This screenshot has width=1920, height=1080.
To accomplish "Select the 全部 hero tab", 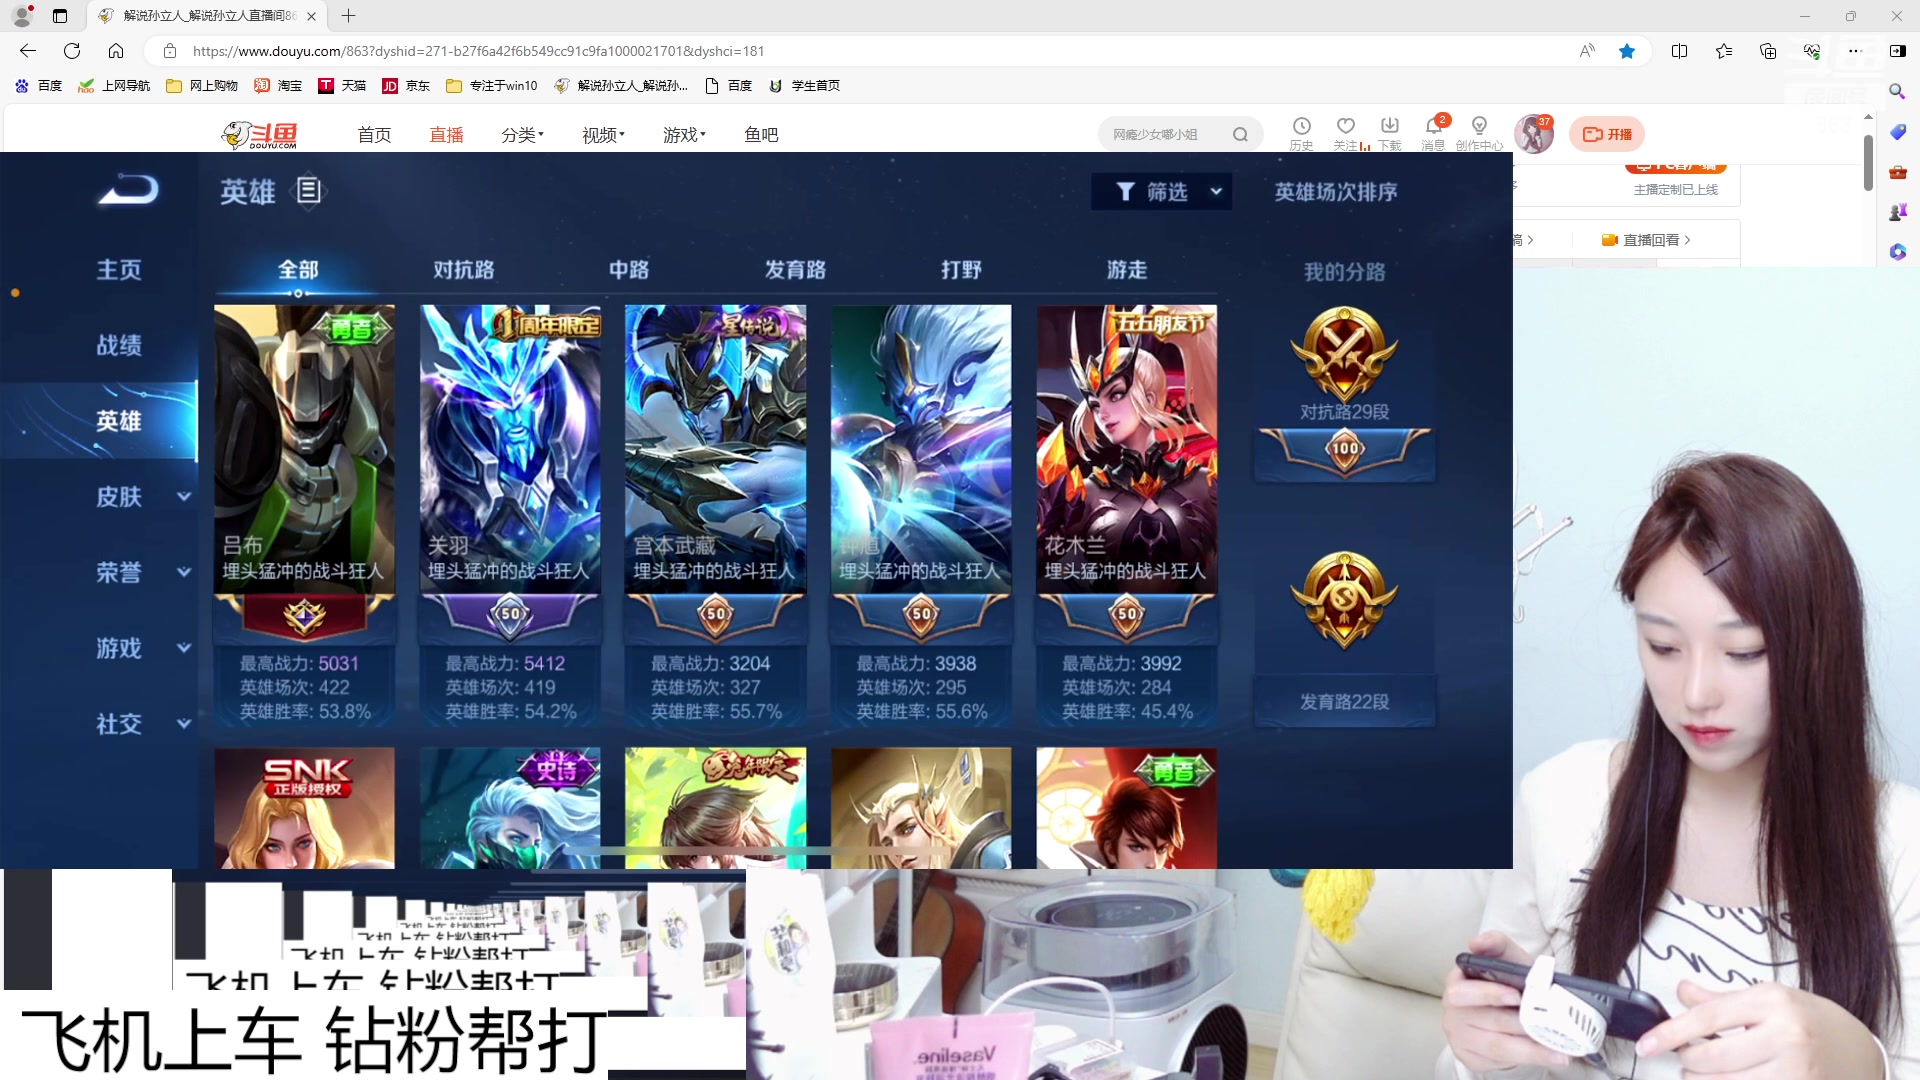I will point(298,270).
